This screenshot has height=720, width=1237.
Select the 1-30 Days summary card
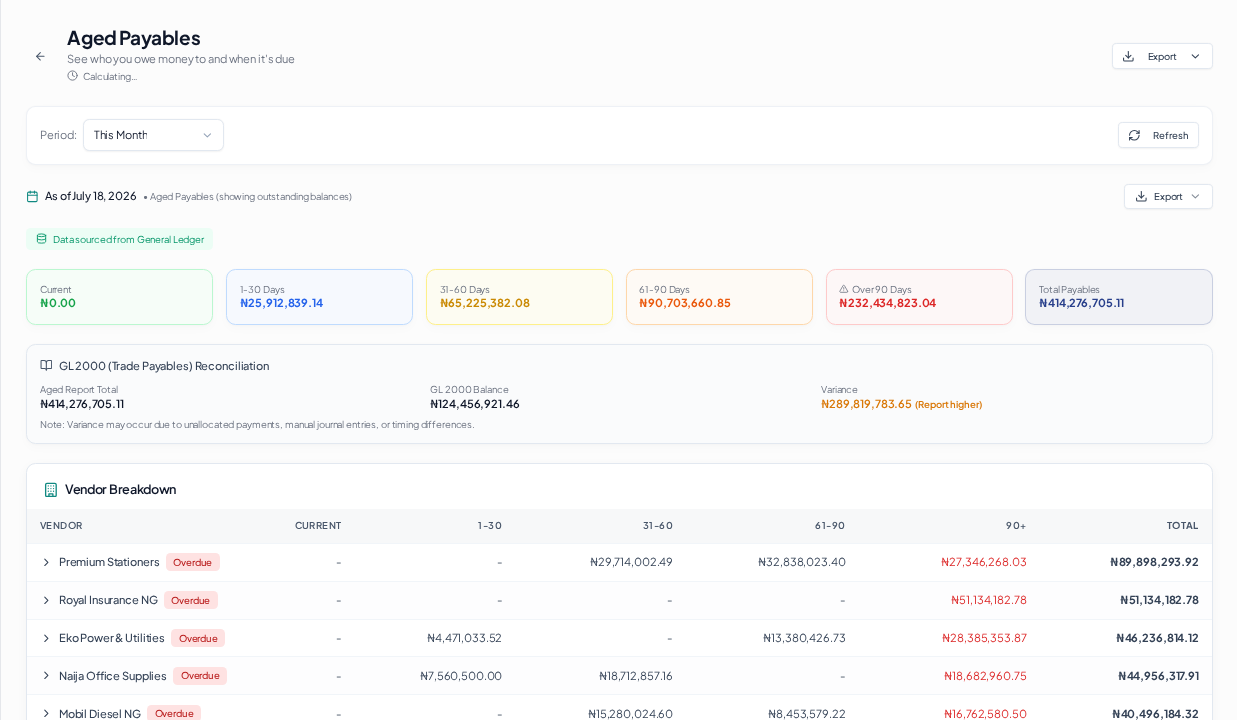click(x=319, y=297)
